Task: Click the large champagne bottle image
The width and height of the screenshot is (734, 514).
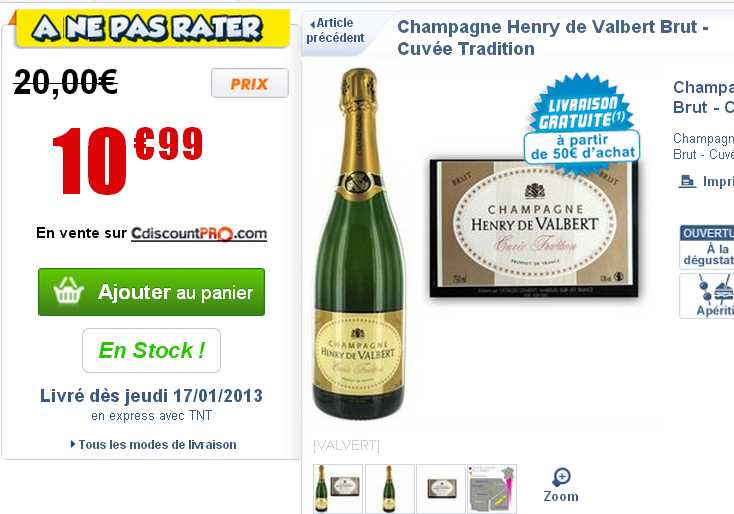Action: pos(359,243)
